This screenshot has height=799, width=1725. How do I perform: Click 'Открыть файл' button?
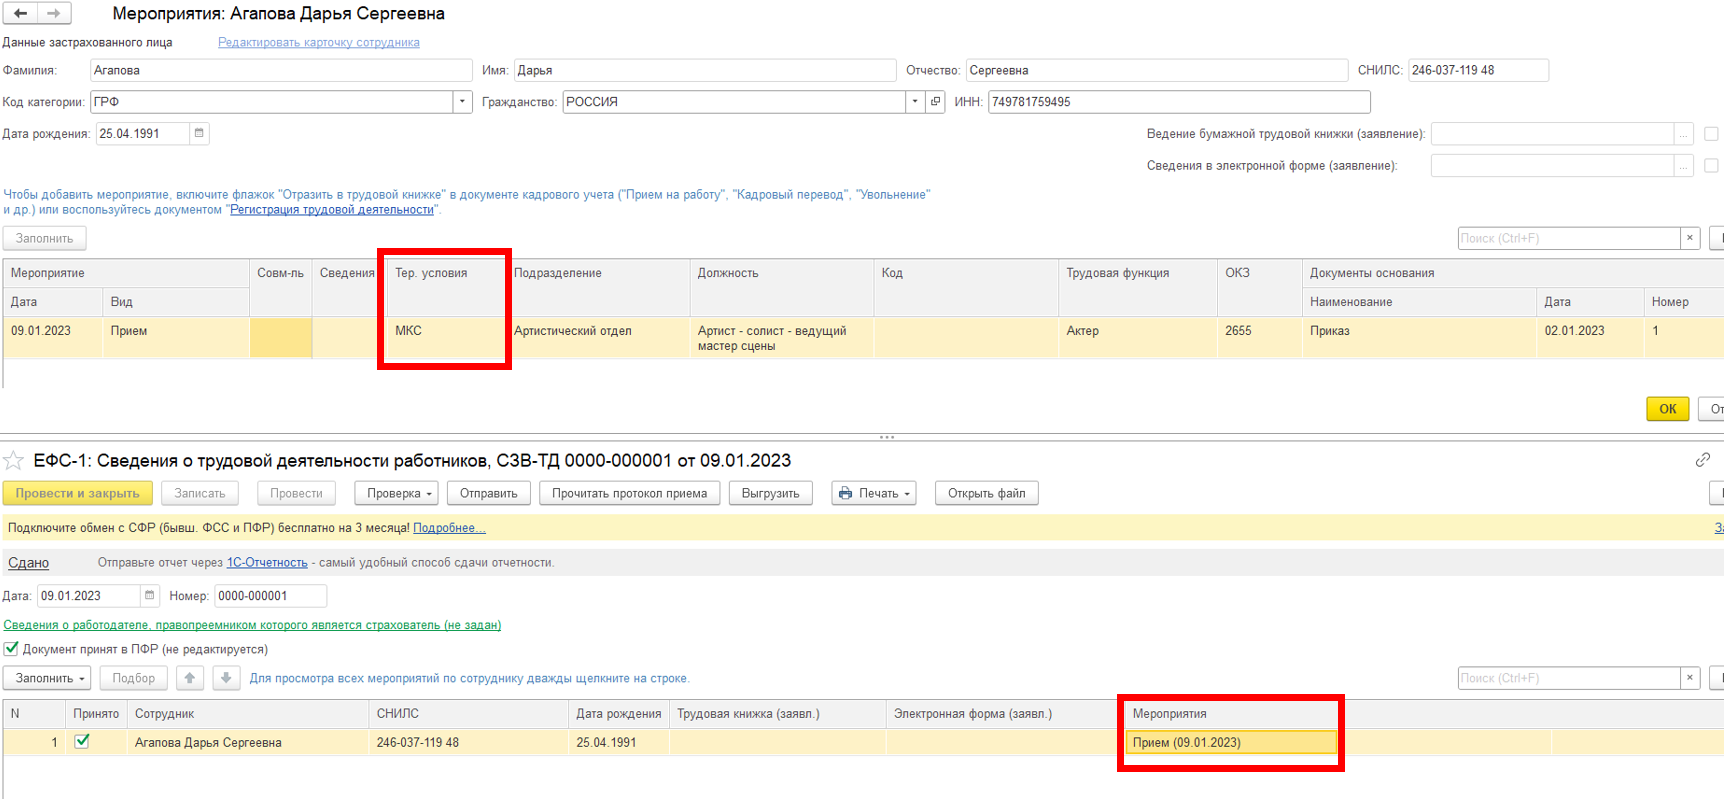(x=987, y=493)
